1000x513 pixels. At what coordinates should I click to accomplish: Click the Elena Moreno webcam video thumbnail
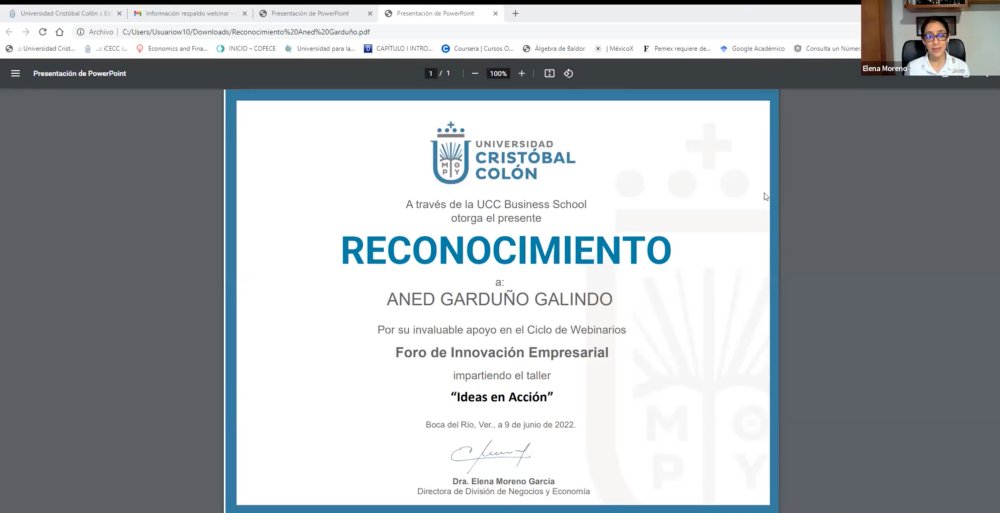[930, 38]
